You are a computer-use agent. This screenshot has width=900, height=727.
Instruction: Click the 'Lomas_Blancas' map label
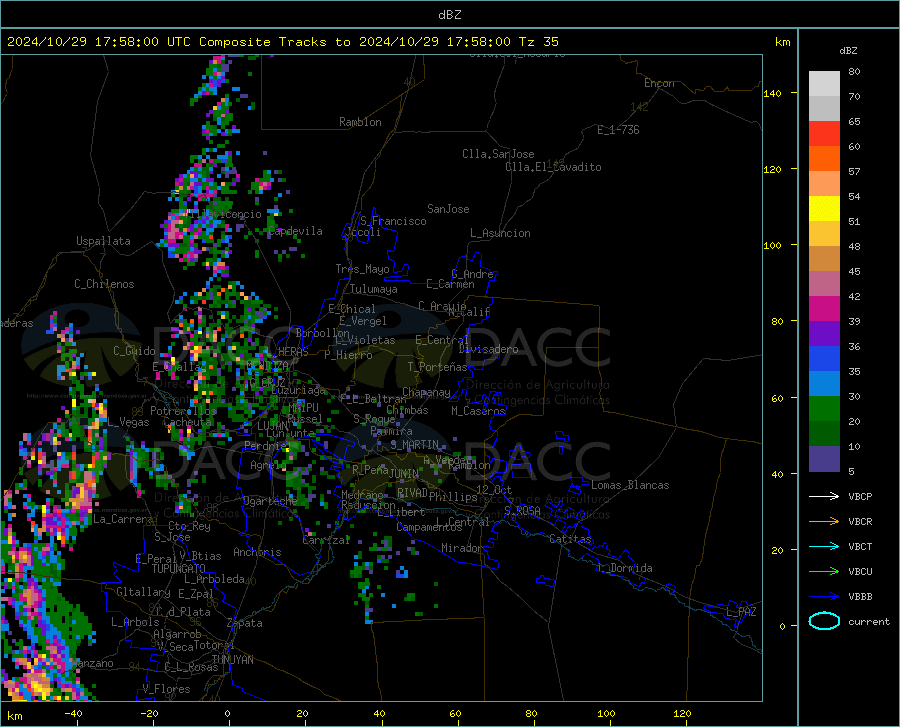click(x=630, y=485)
